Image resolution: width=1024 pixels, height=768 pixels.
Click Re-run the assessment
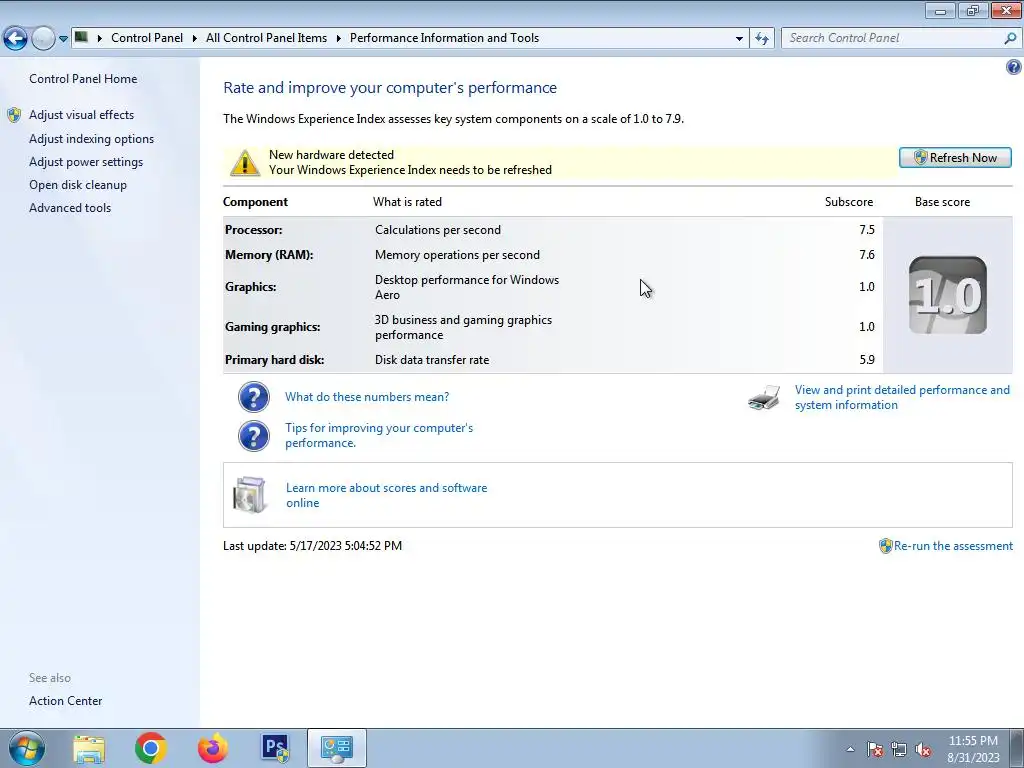coord(953,546)
